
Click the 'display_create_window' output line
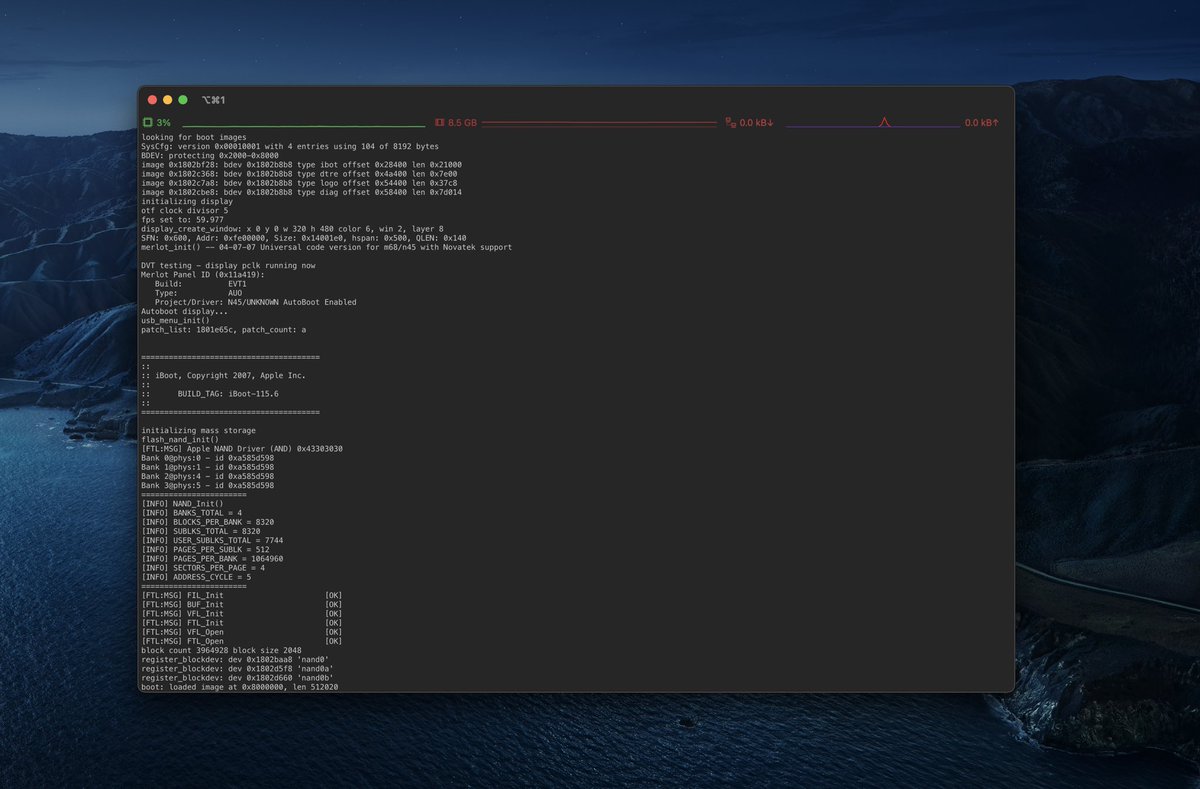(292, 228)
